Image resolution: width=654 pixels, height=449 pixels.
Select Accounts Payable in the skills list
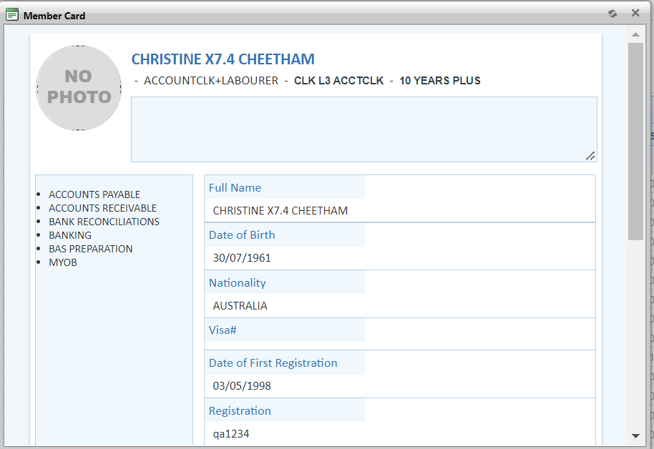tap(94, 195)
